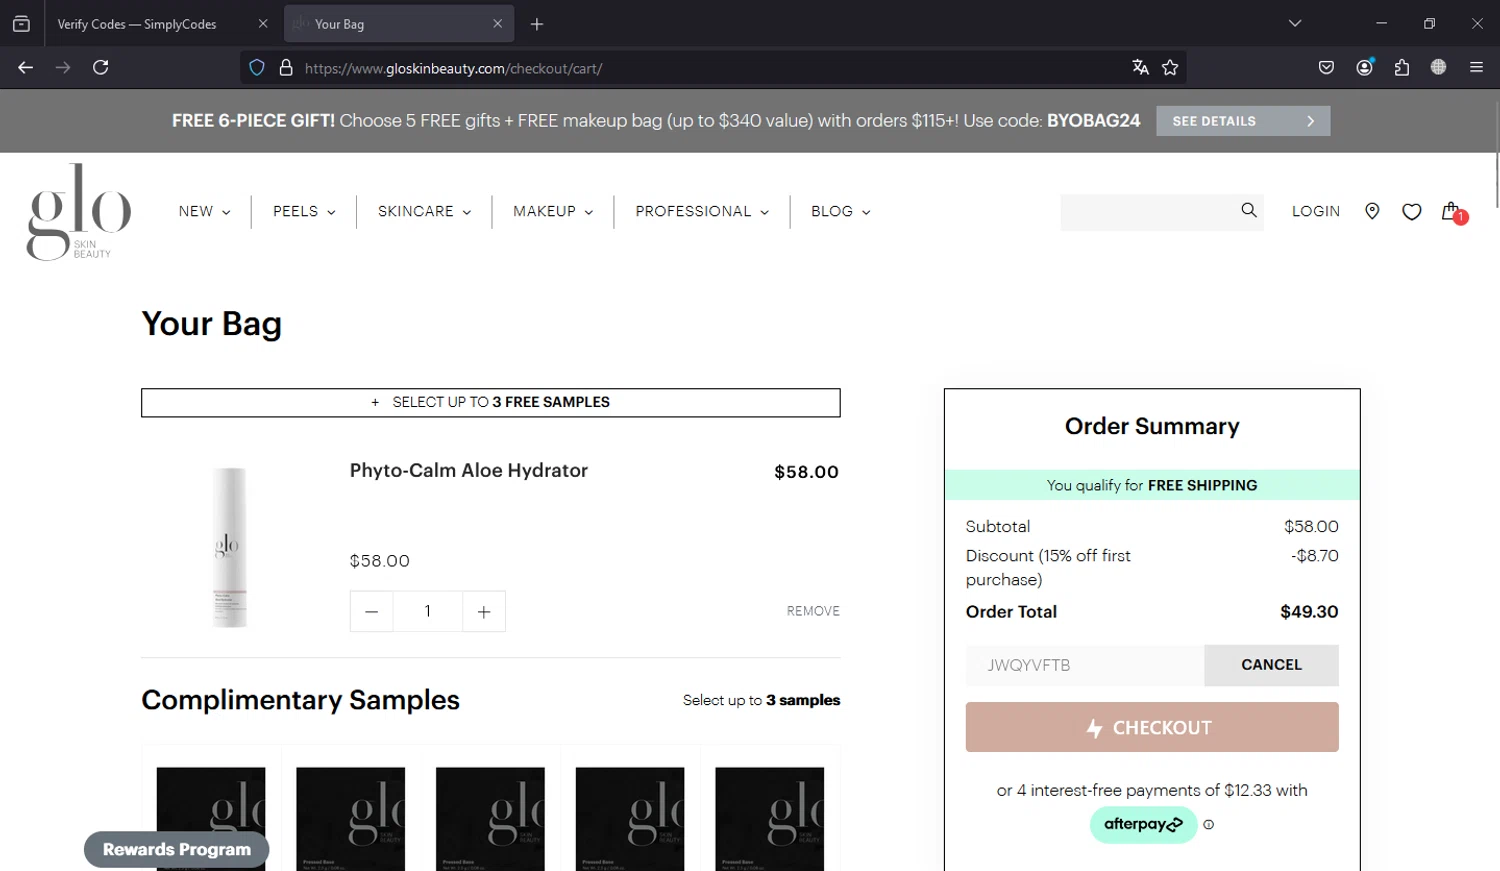Viewport: 1500px width, 871px height.
Task: Expand the BLOG menu
Action: click(x=840, y=212)
